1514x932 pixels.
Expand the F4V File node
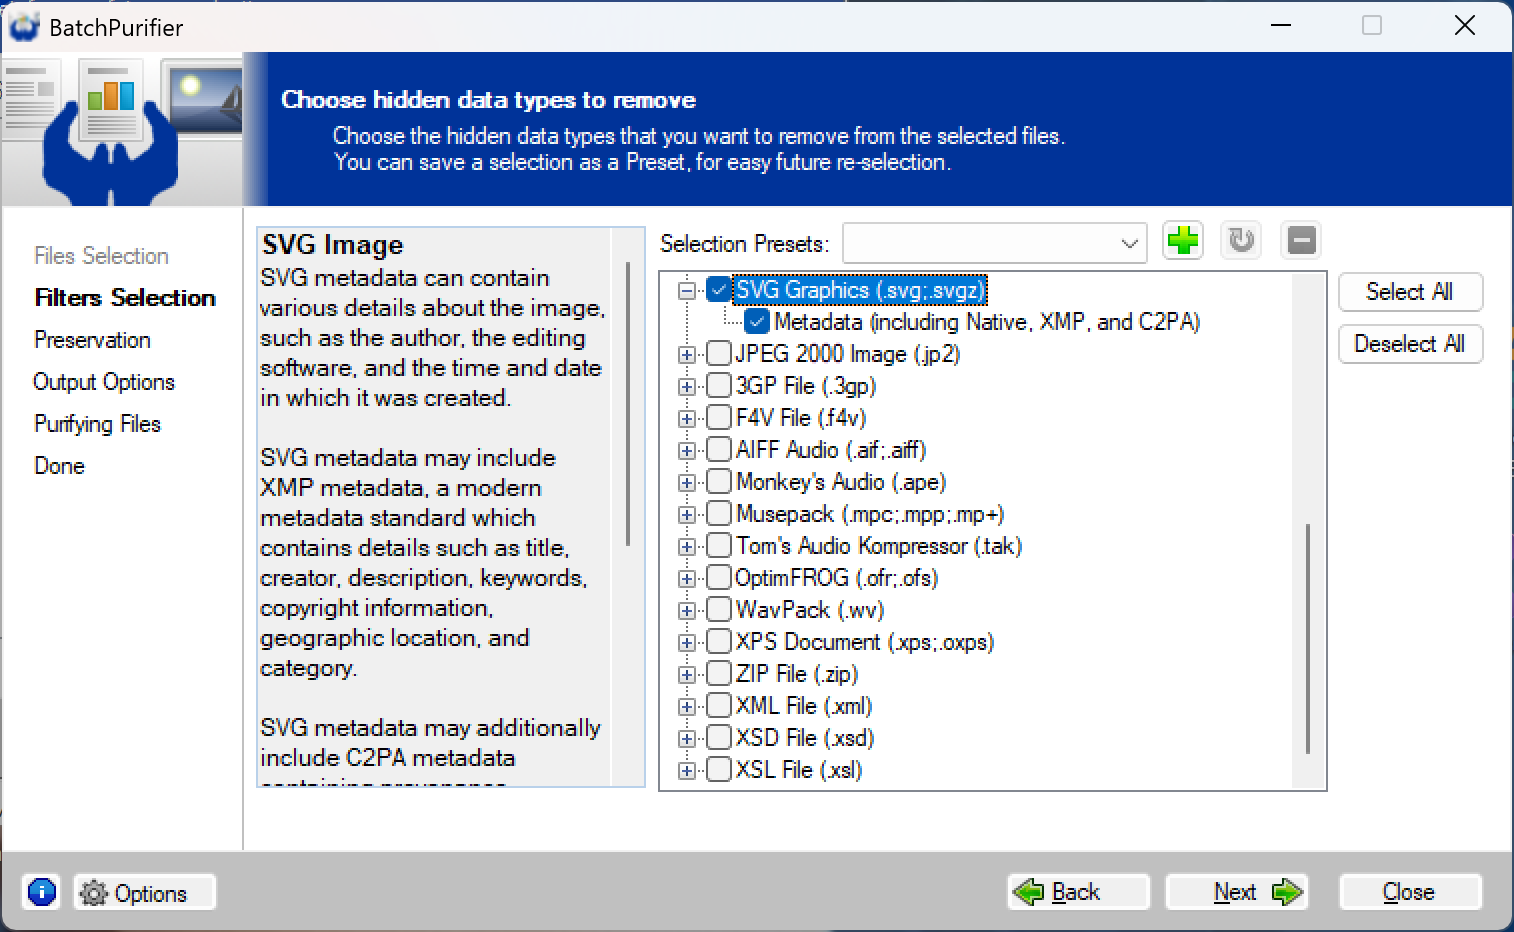point(687,419)
